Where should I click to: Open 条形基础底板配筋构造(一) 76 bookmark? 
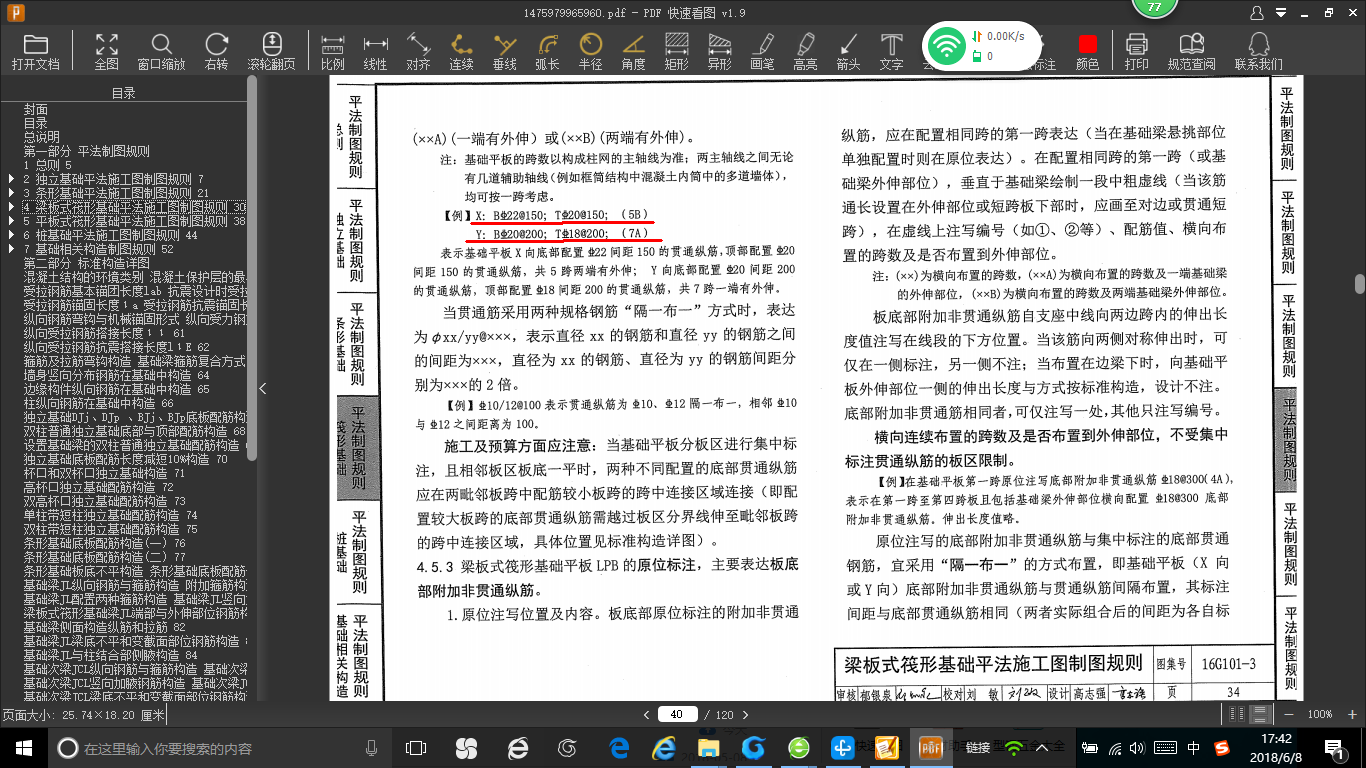(x=104, y=543)
